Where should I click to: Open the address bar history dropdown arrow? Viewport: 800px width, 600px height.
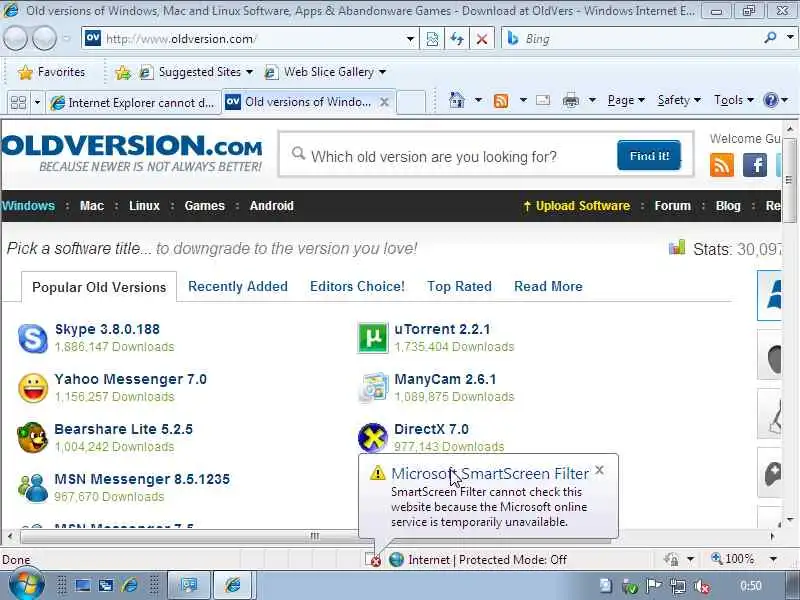tap(410, 39)
